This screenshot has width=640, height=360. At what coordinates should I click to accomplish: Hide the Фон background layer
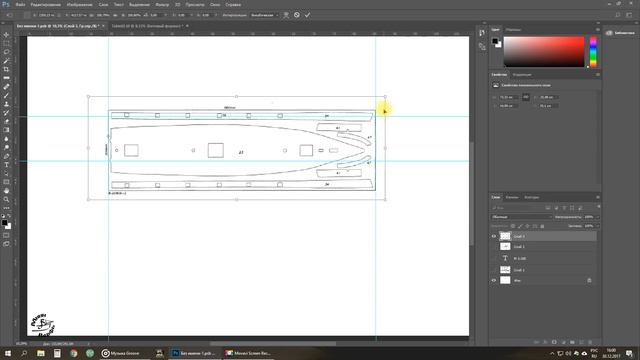tap(494, 280)
